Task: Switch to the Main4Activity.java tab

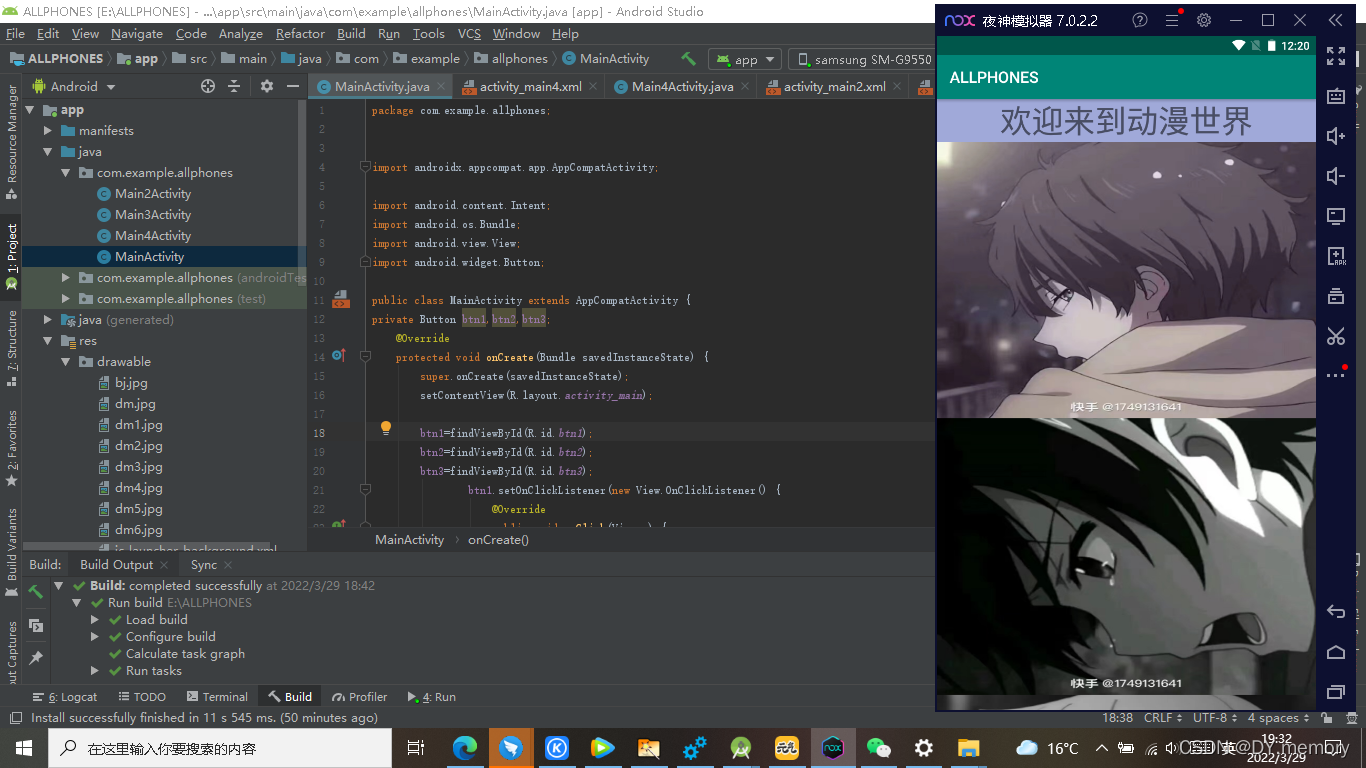Action: coord(683,87)
